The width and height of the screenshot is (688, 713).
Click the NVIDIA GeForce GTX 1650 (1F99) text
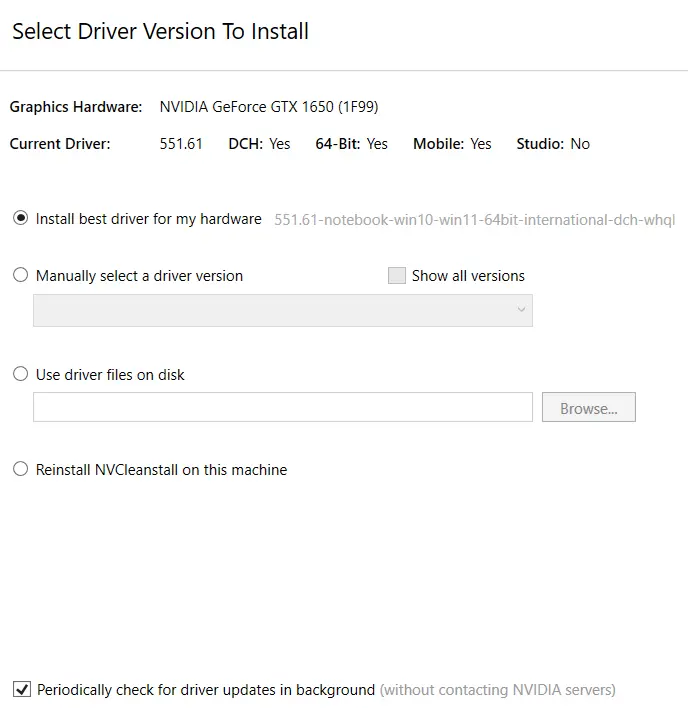269,107
